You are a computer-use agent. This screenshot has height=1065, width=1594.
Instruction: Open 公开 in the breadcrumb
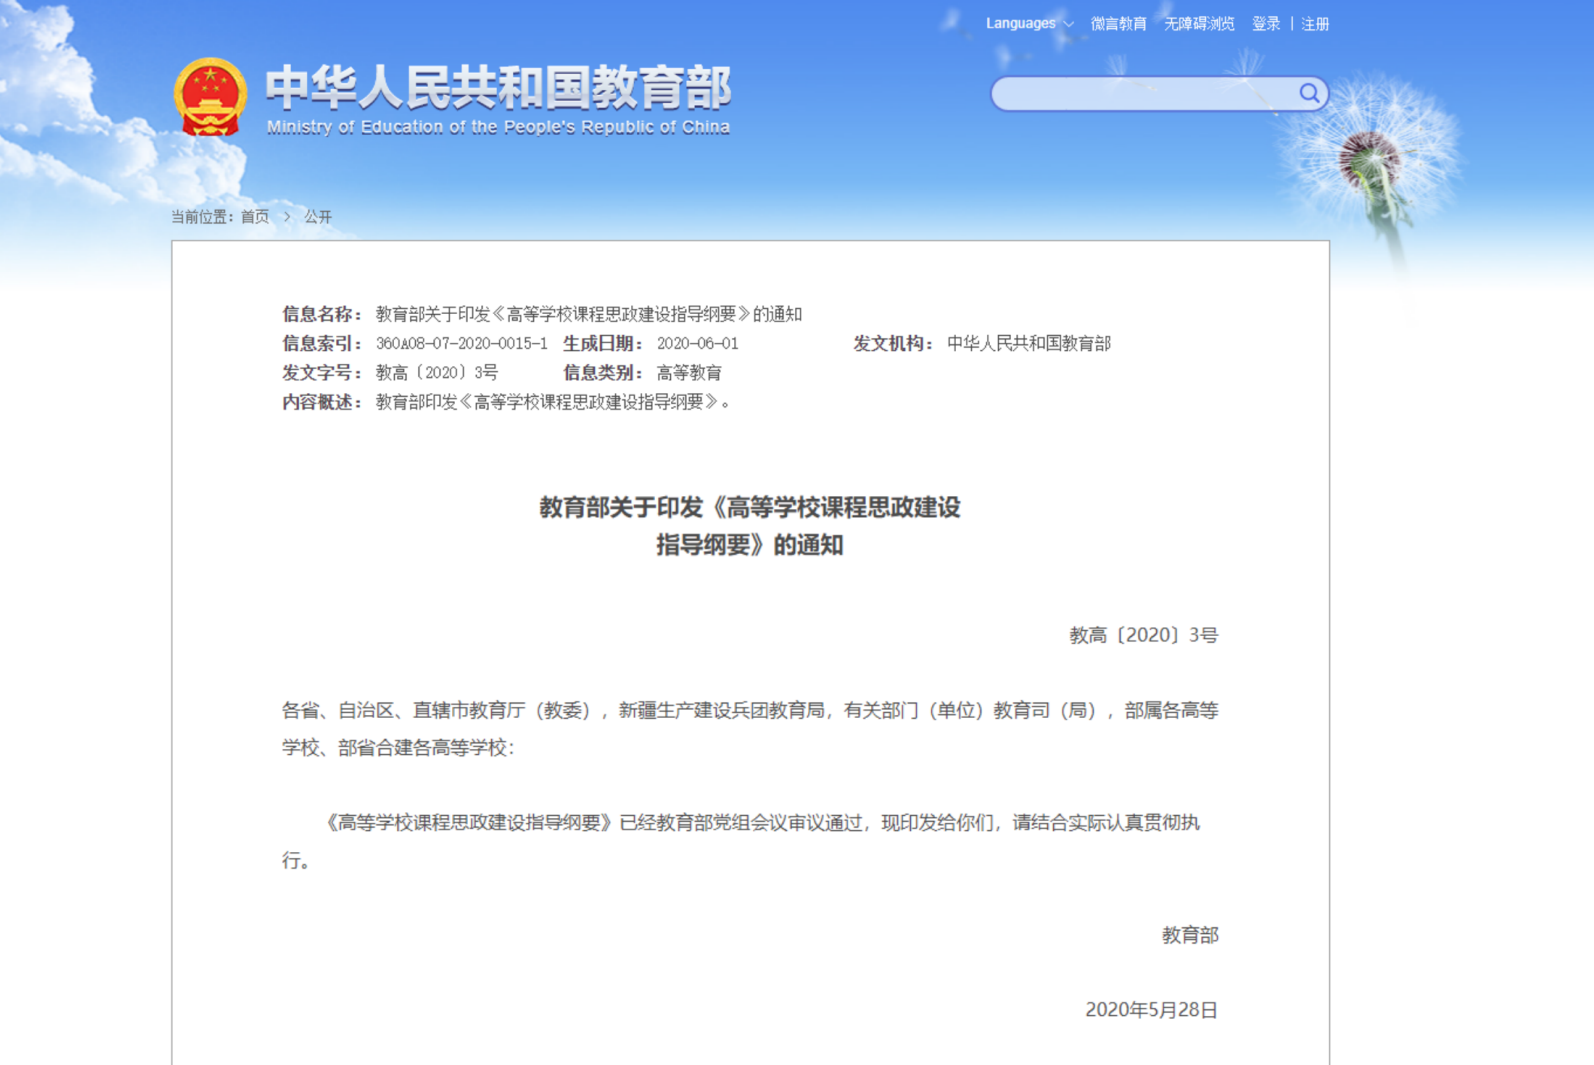[318, 216]
